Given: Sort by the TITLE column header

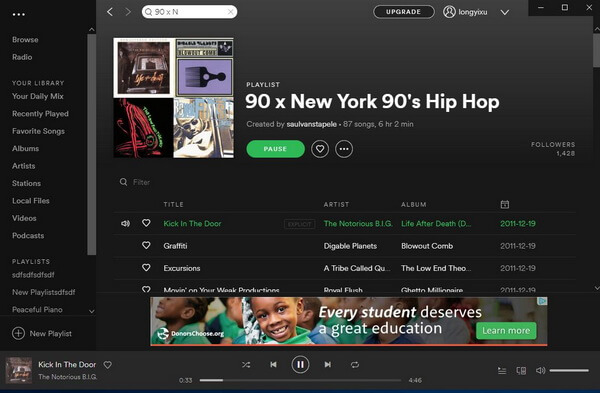Looking at the screenshot, I should click(173, 204).
